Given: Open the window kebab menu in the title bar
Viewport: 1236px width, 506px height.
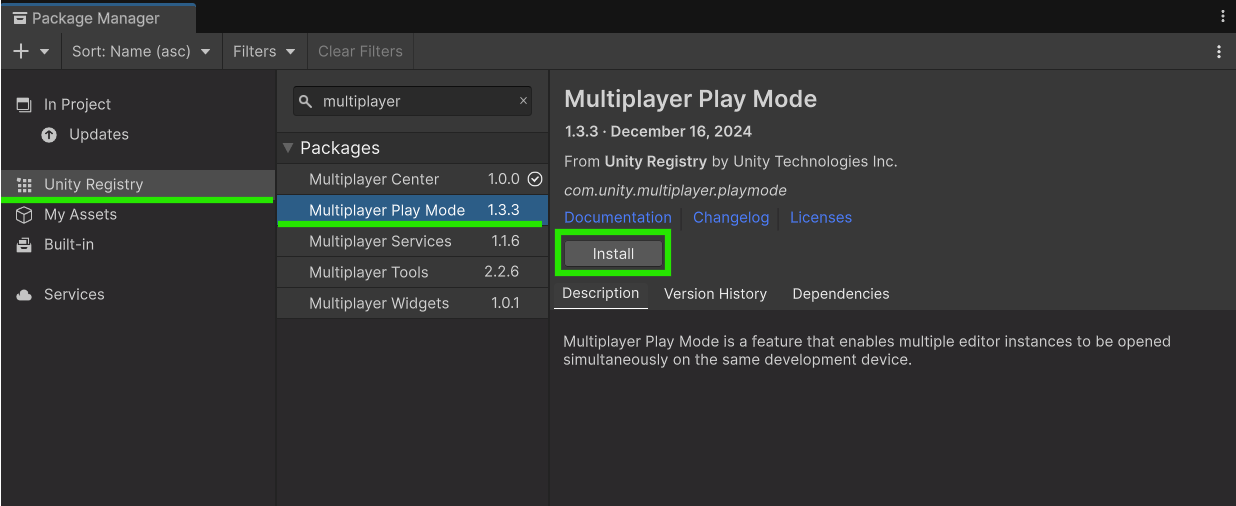Looking at the screenshot, I should click(x=1222, y=17).
